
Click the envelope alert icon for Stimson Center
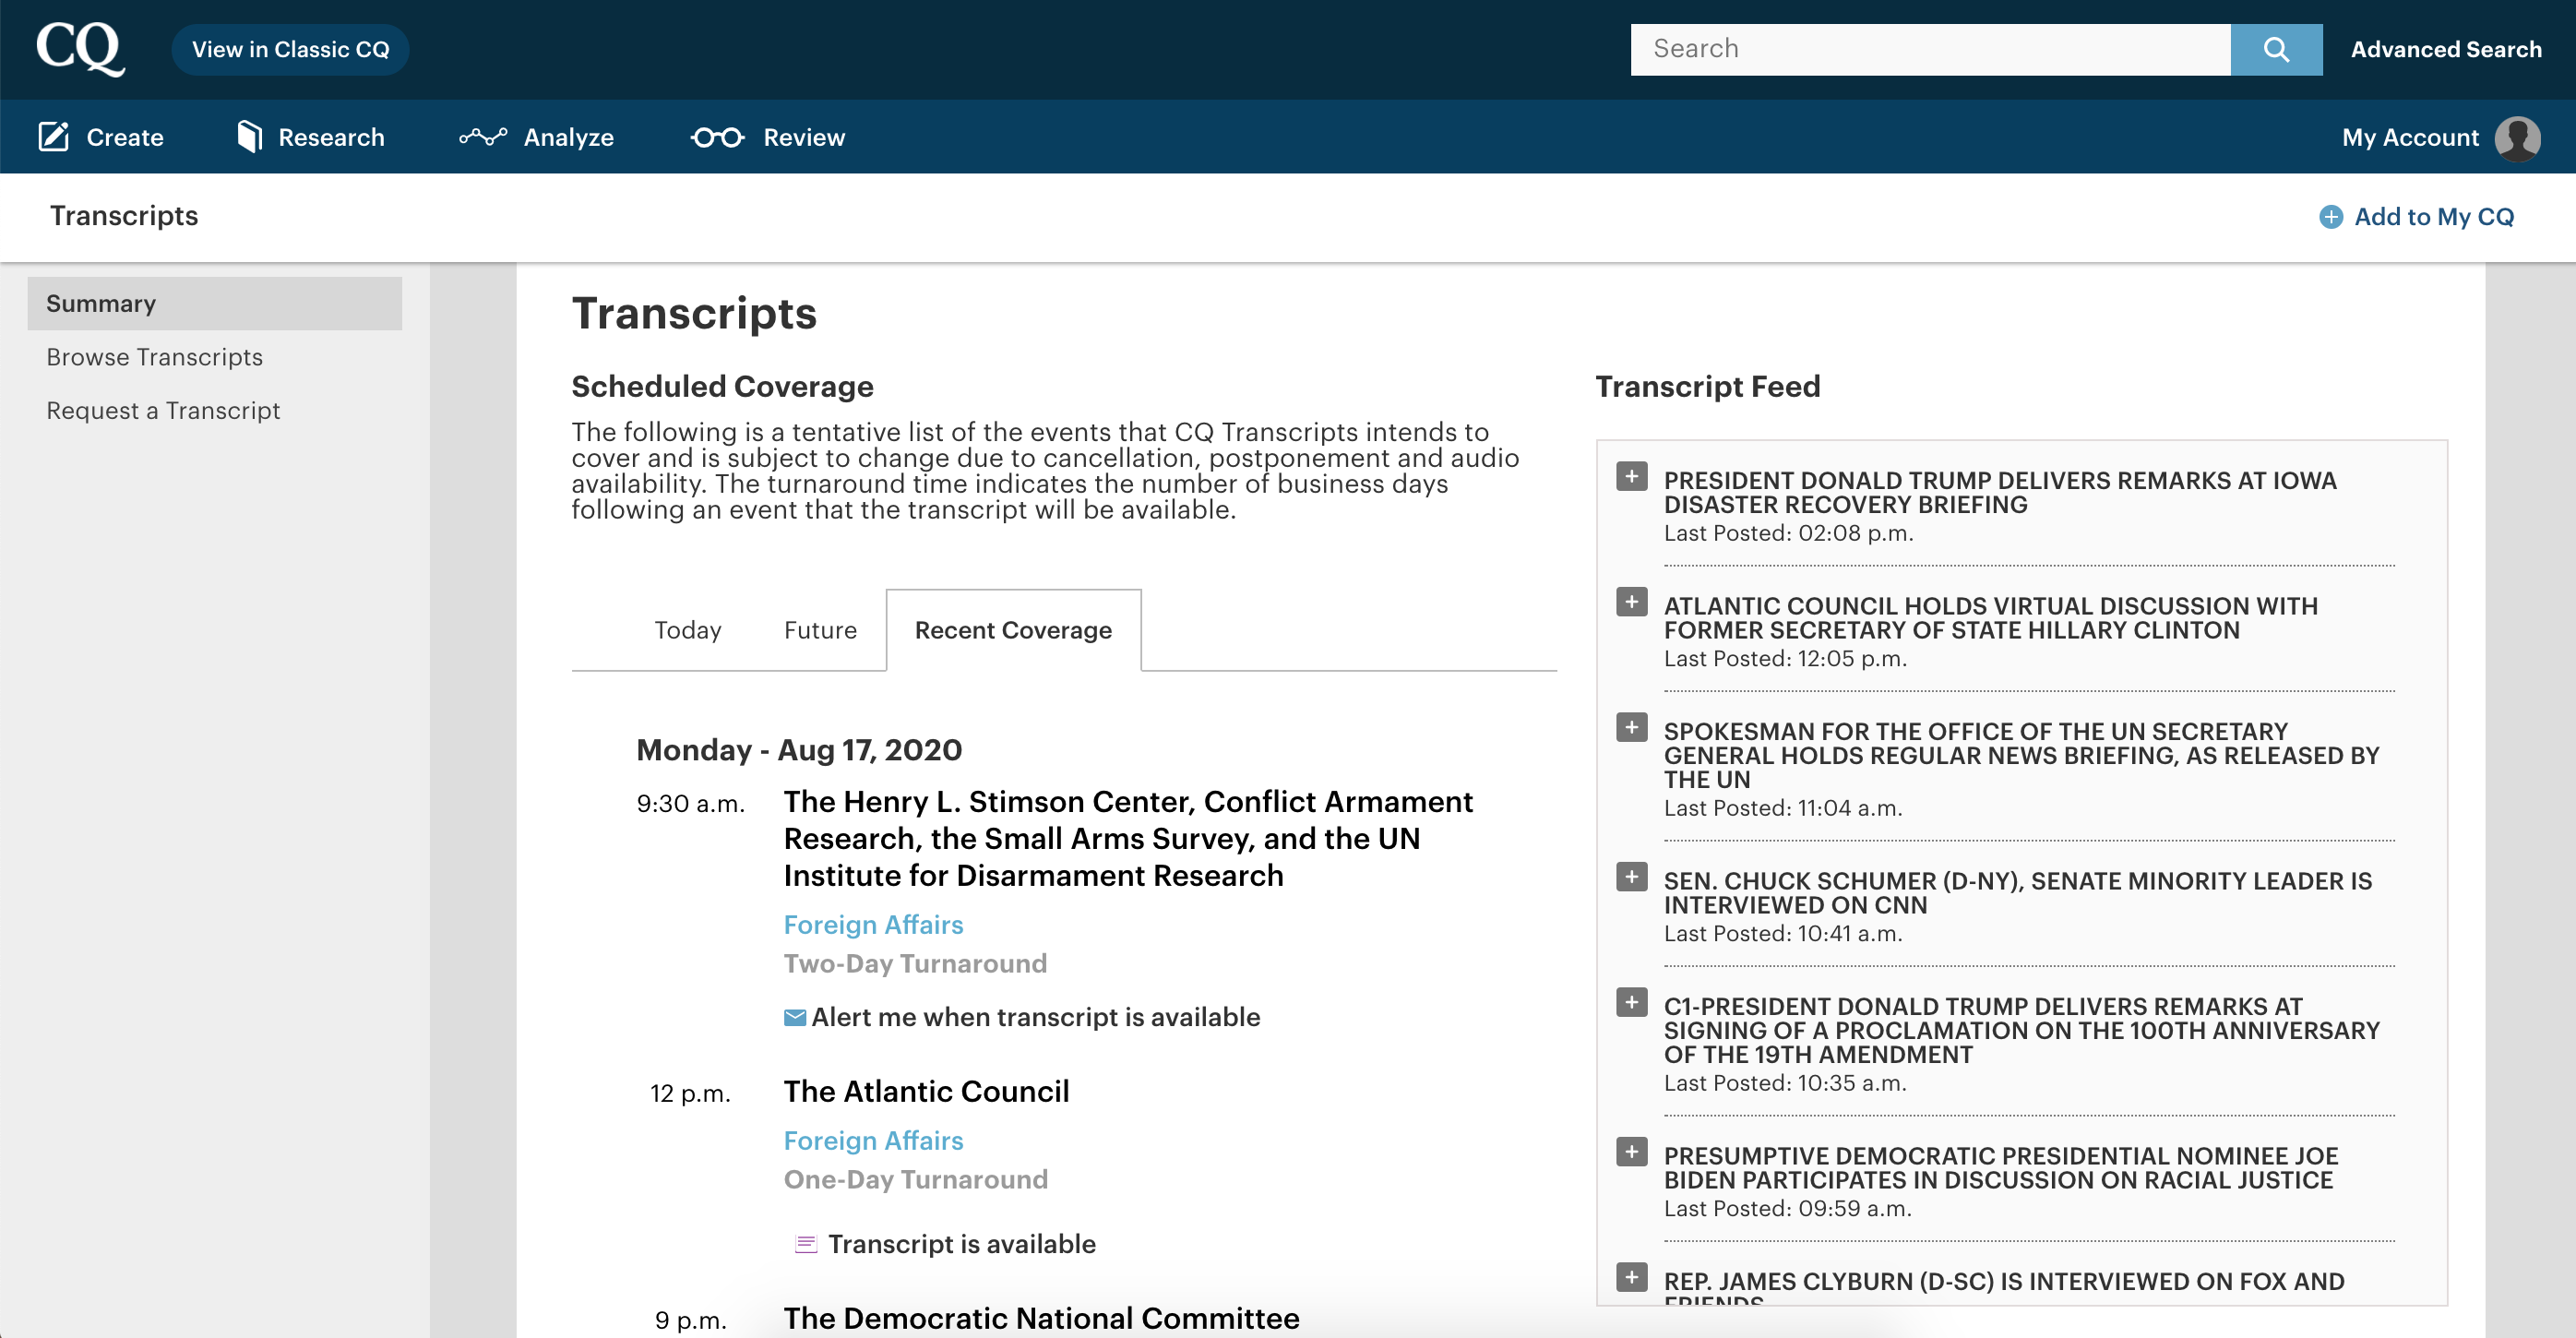(x=795, y=1017)
